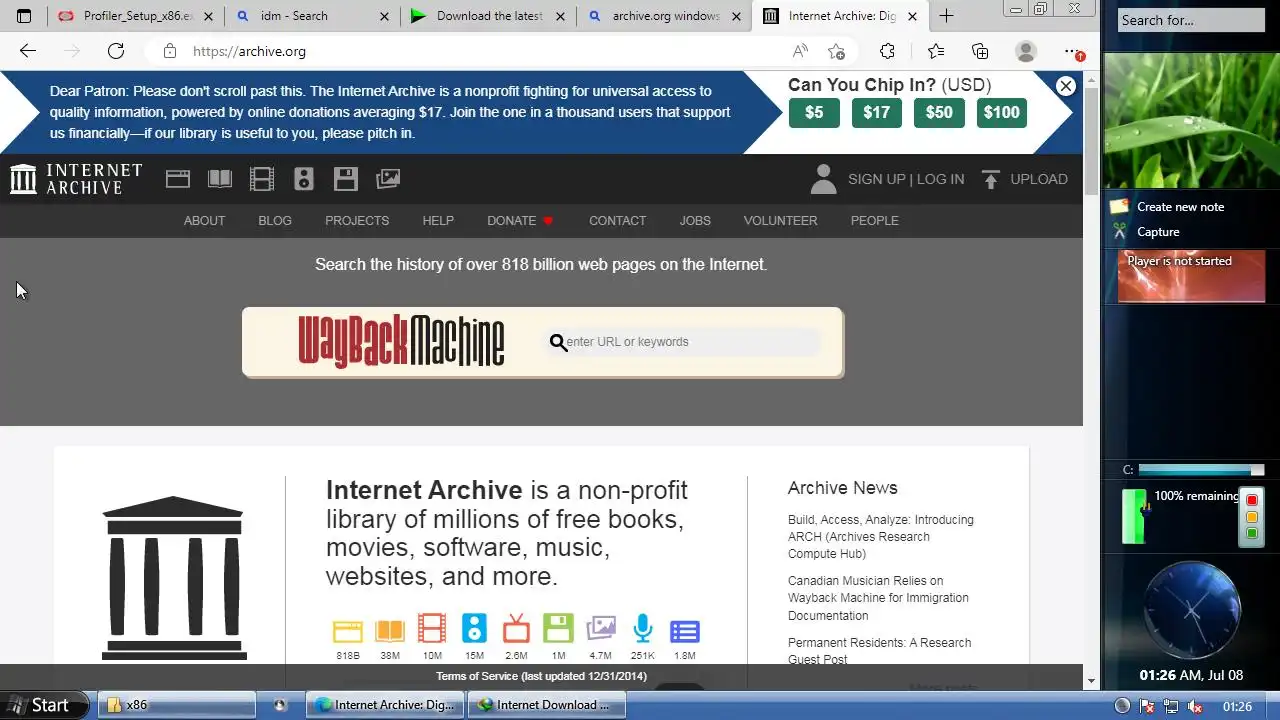Open the PROJECTS menu item
This screenshot has height=720, width=1280.
[x=357, y=220]
